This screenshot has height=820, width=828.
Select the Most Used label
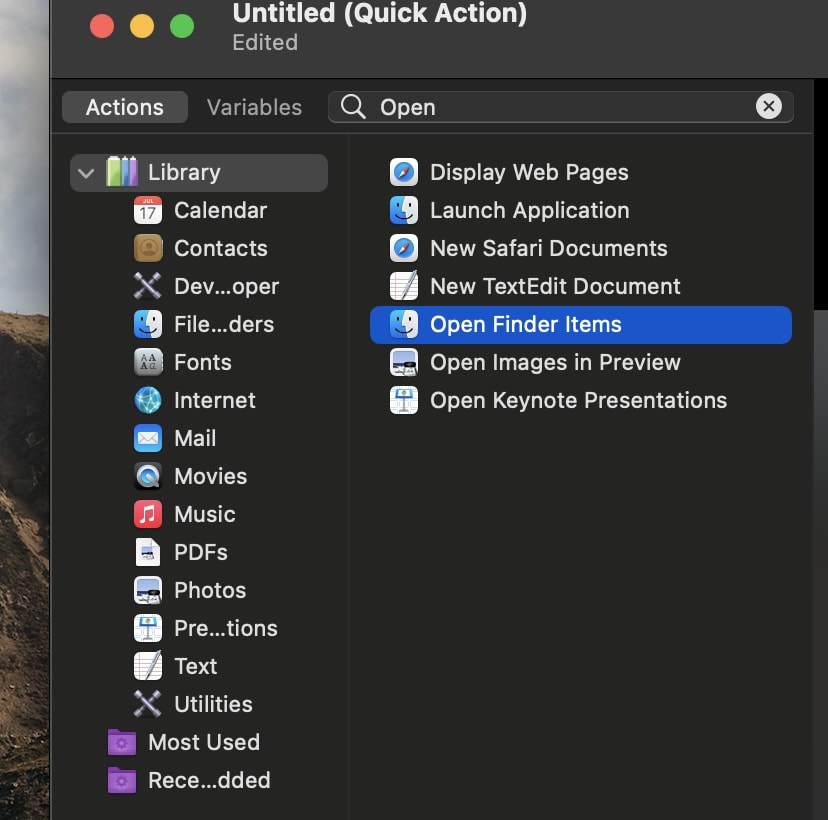click(x=204, y=743)
